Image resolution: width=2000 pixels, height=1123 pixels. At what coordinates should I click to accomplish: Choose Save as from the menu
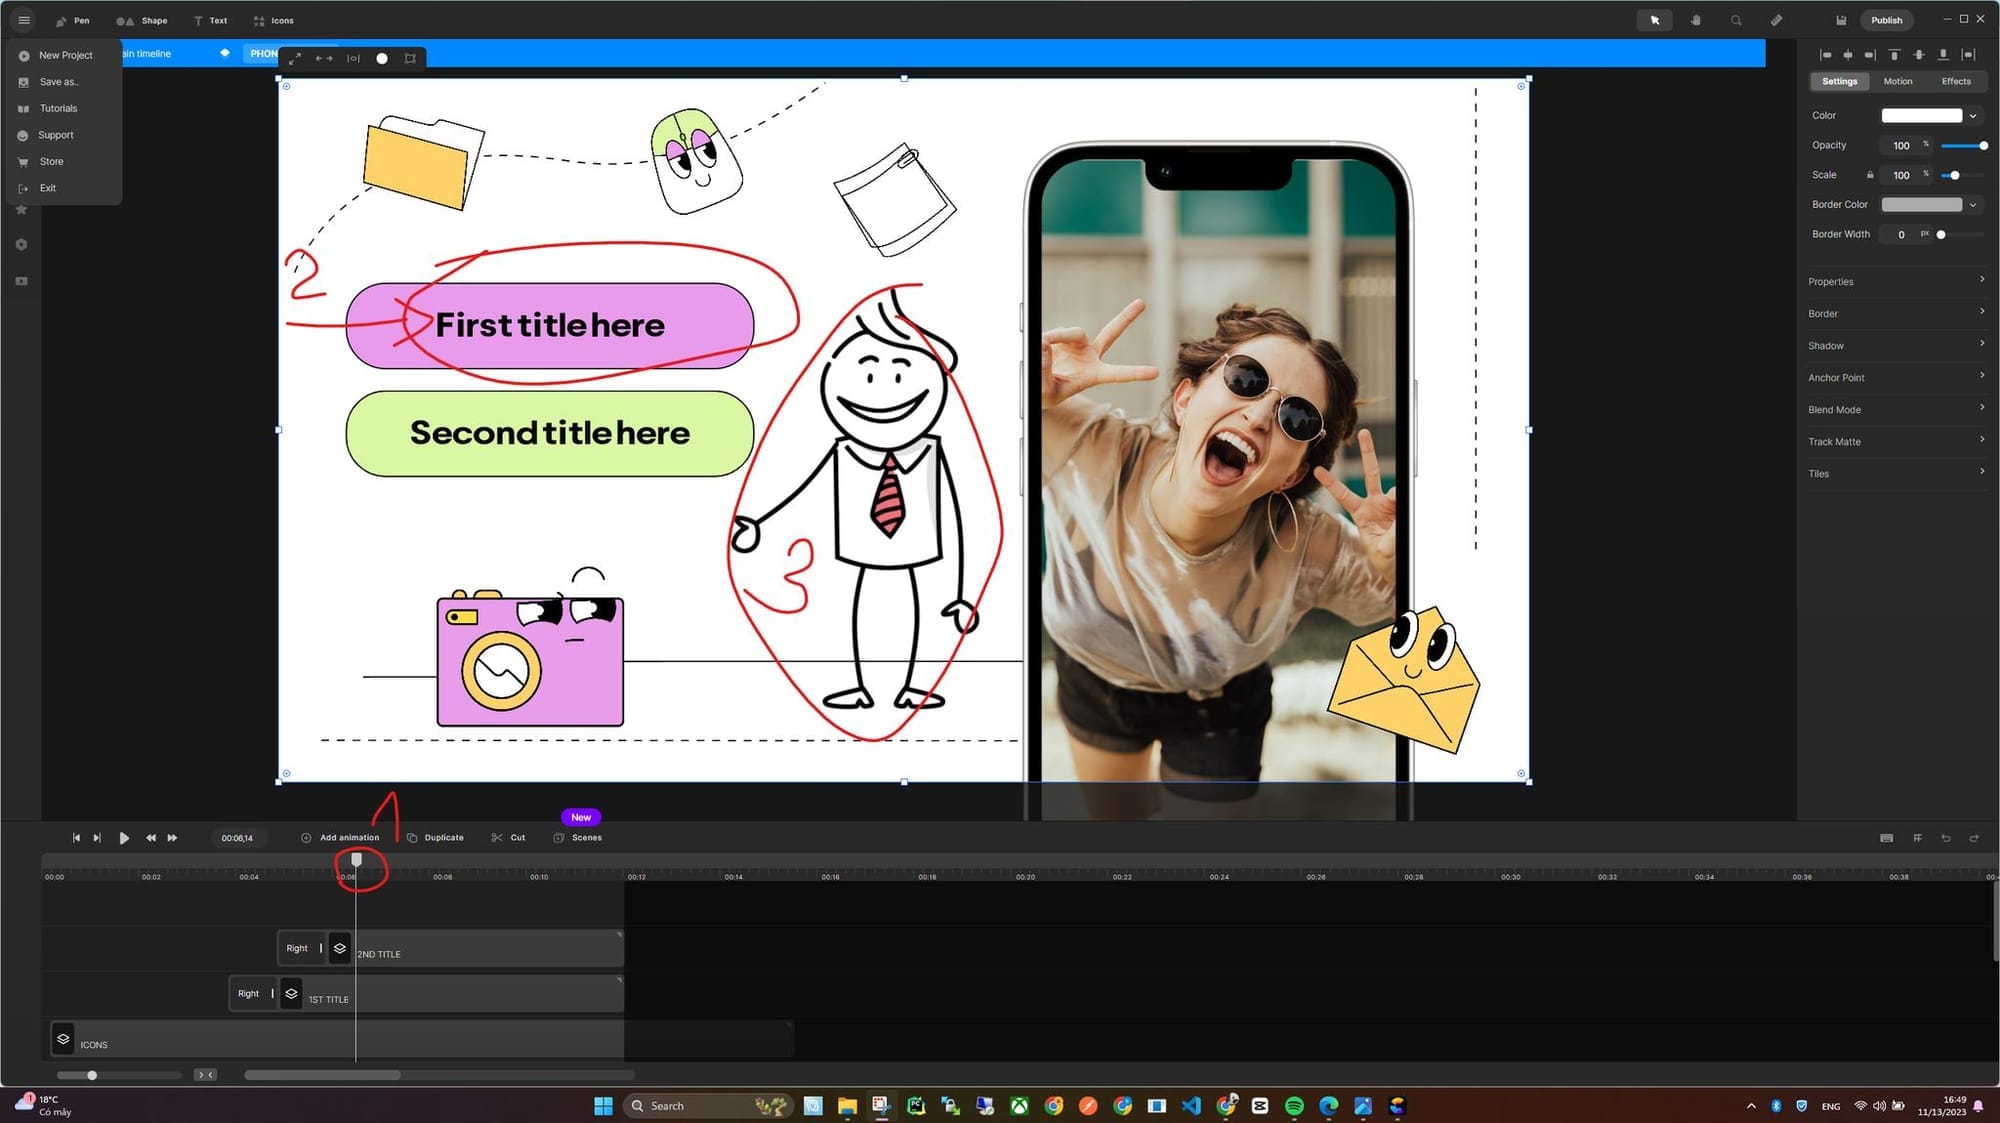(x=58, y=82)
